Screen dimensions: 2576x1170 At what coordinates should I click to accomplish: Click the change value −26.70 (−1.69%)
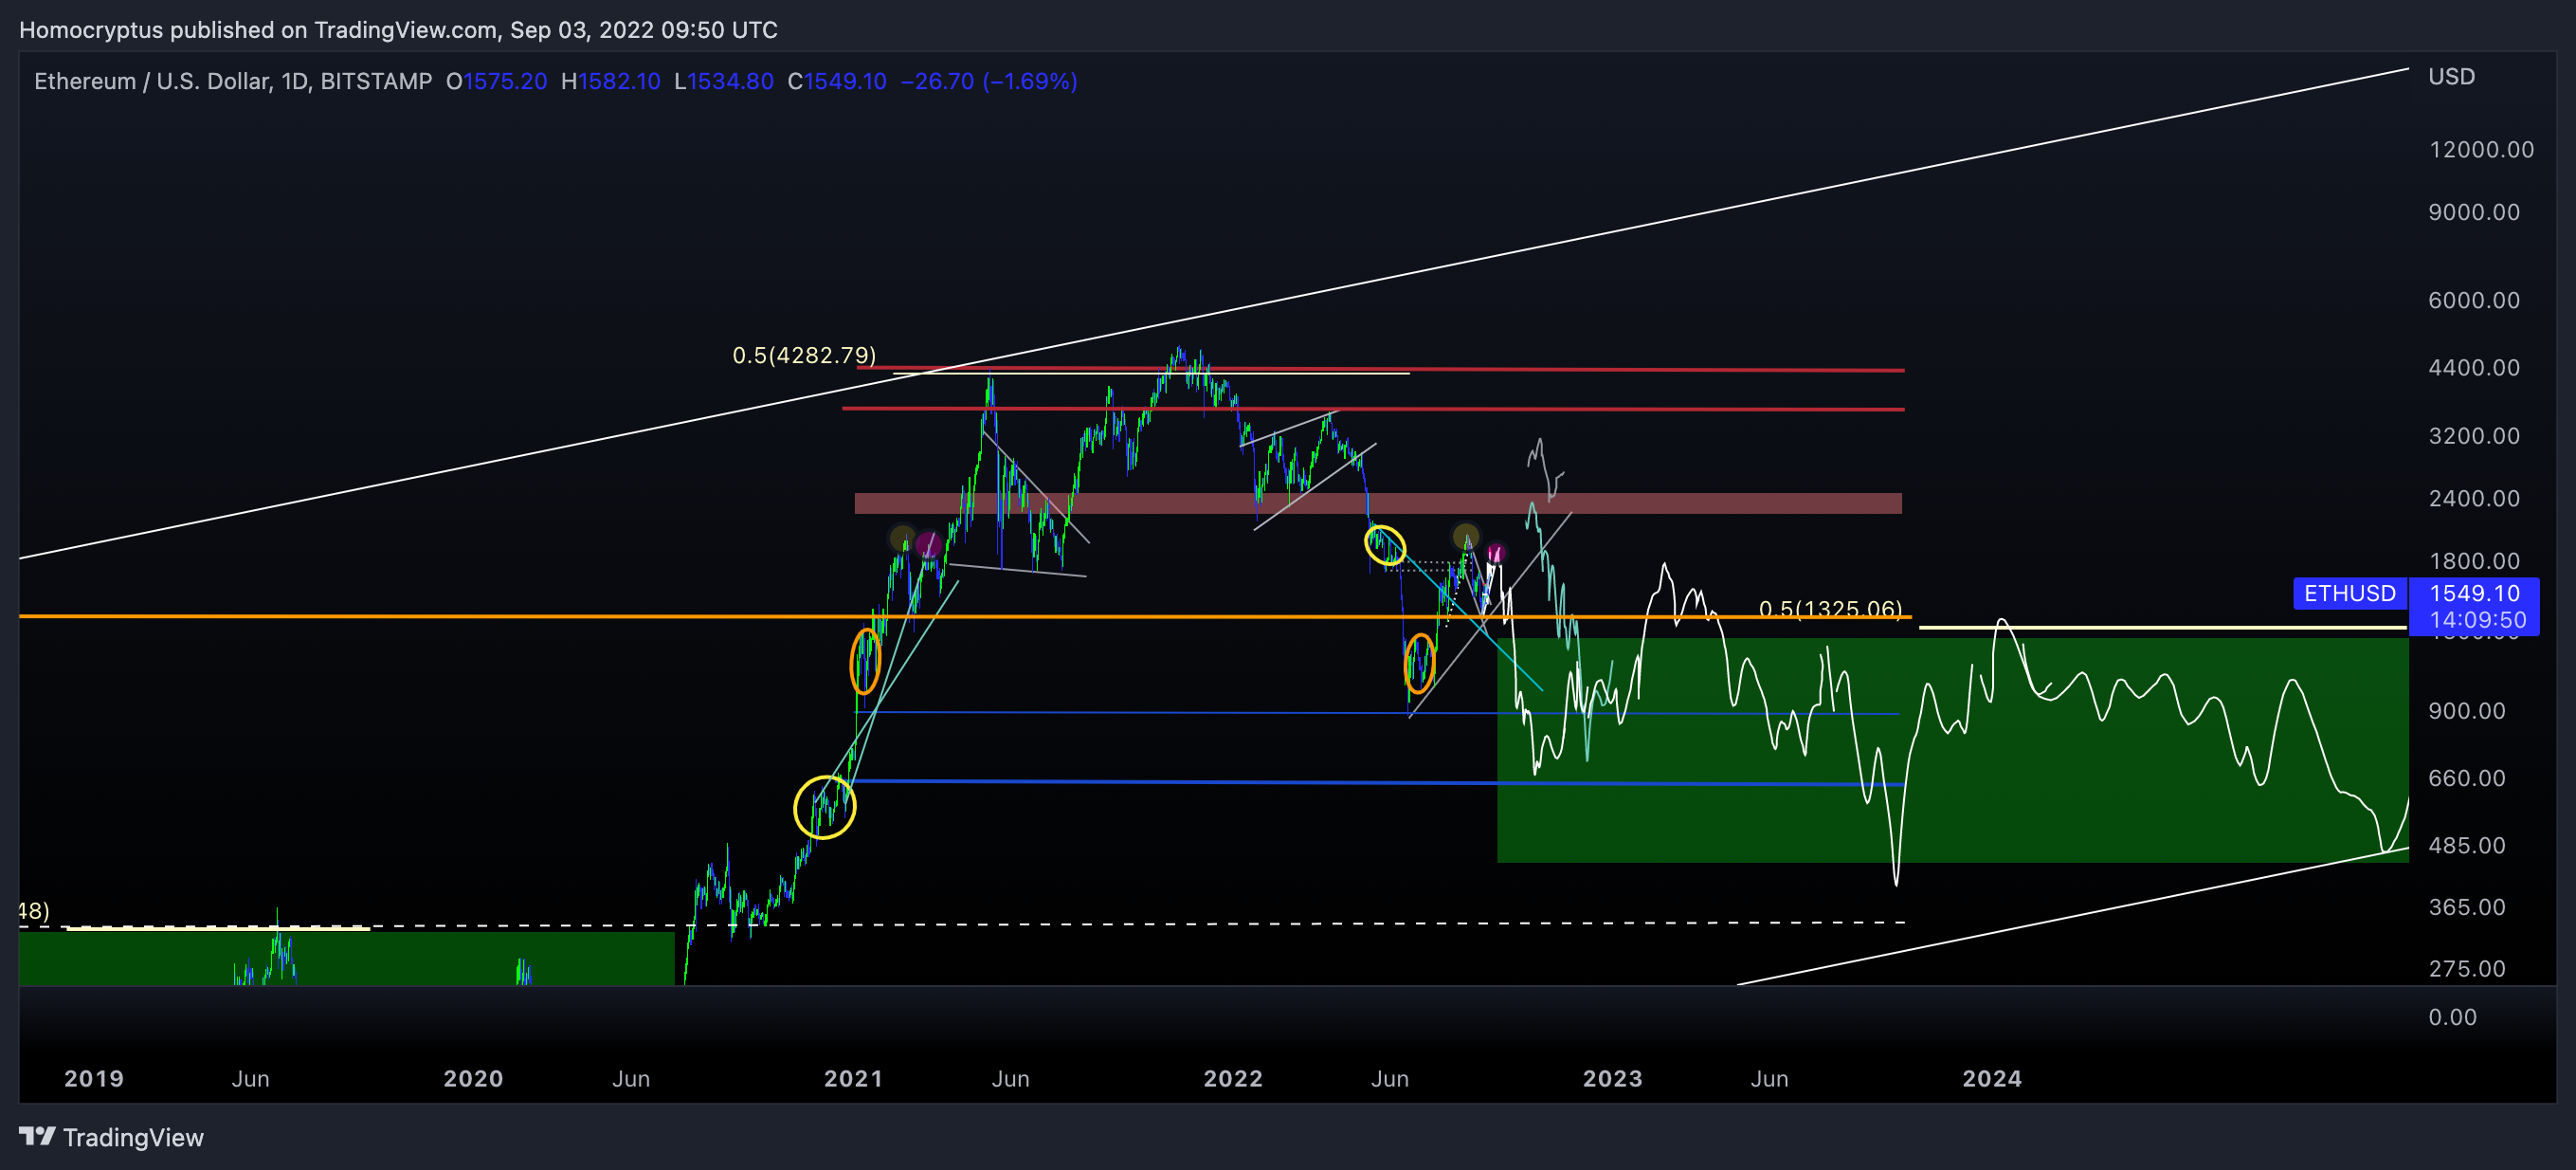[989, 81]
